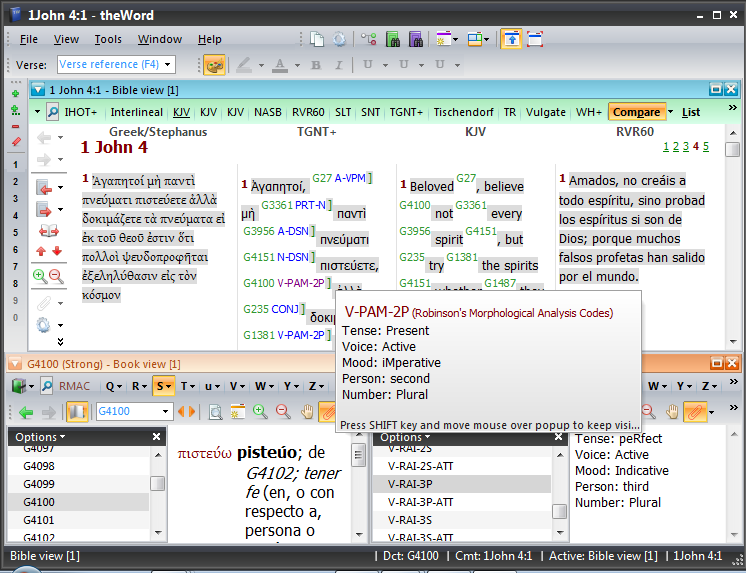Toggle the topic list panel icon
The image size is (746, 573).
point(77,412)
